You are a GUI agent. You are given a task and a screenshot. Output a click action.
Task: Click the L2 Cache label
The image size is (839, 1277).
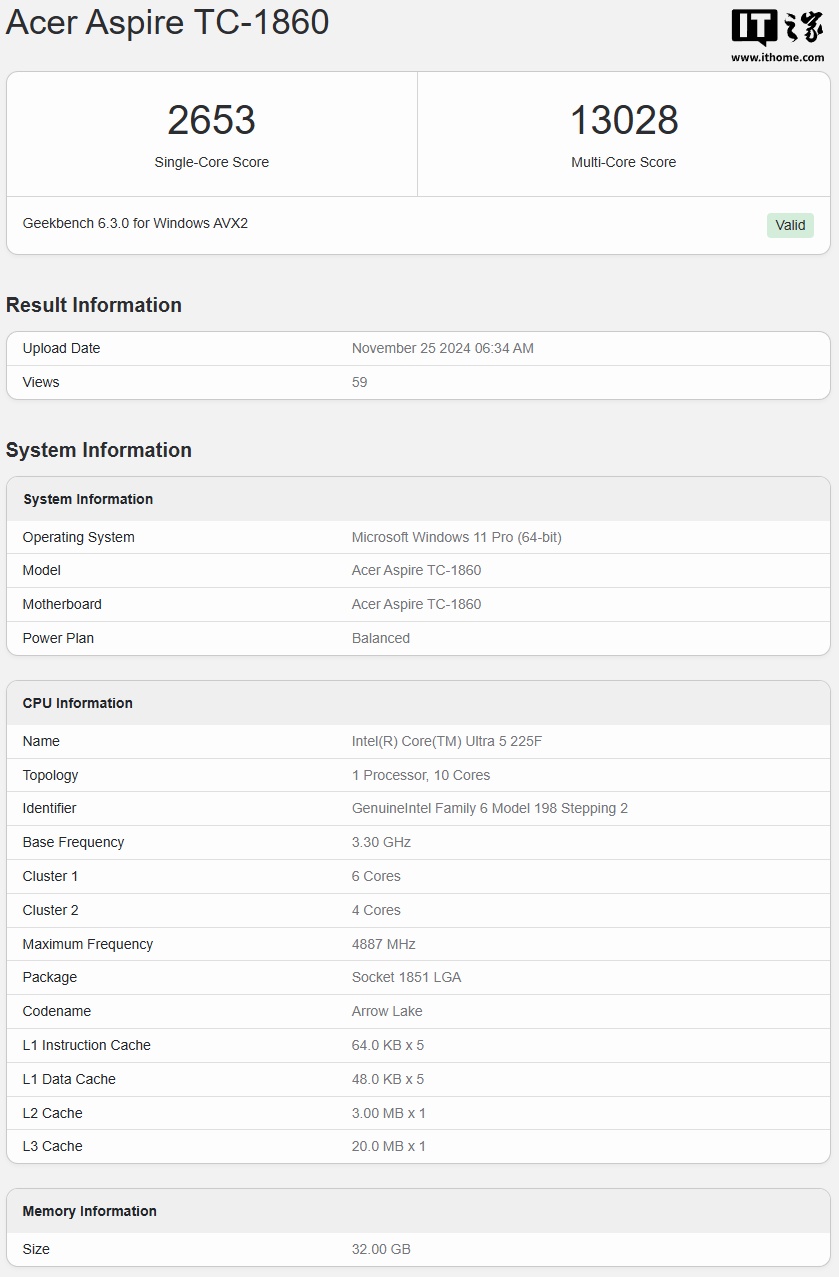53,1113
